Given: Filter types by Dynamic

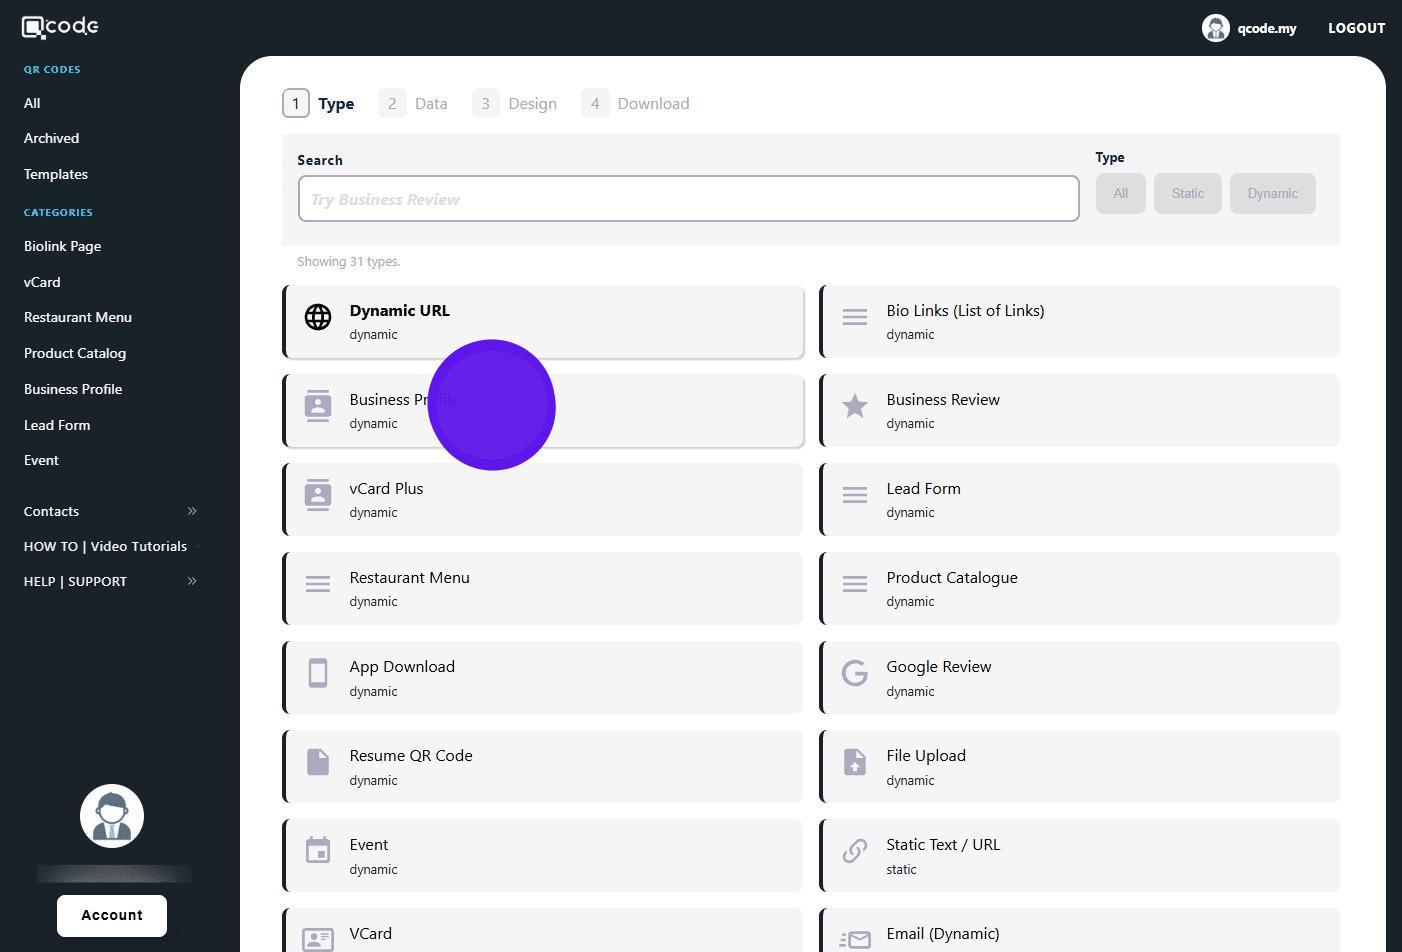Looking at the screenshot, I should click(x=1272, y=194).
